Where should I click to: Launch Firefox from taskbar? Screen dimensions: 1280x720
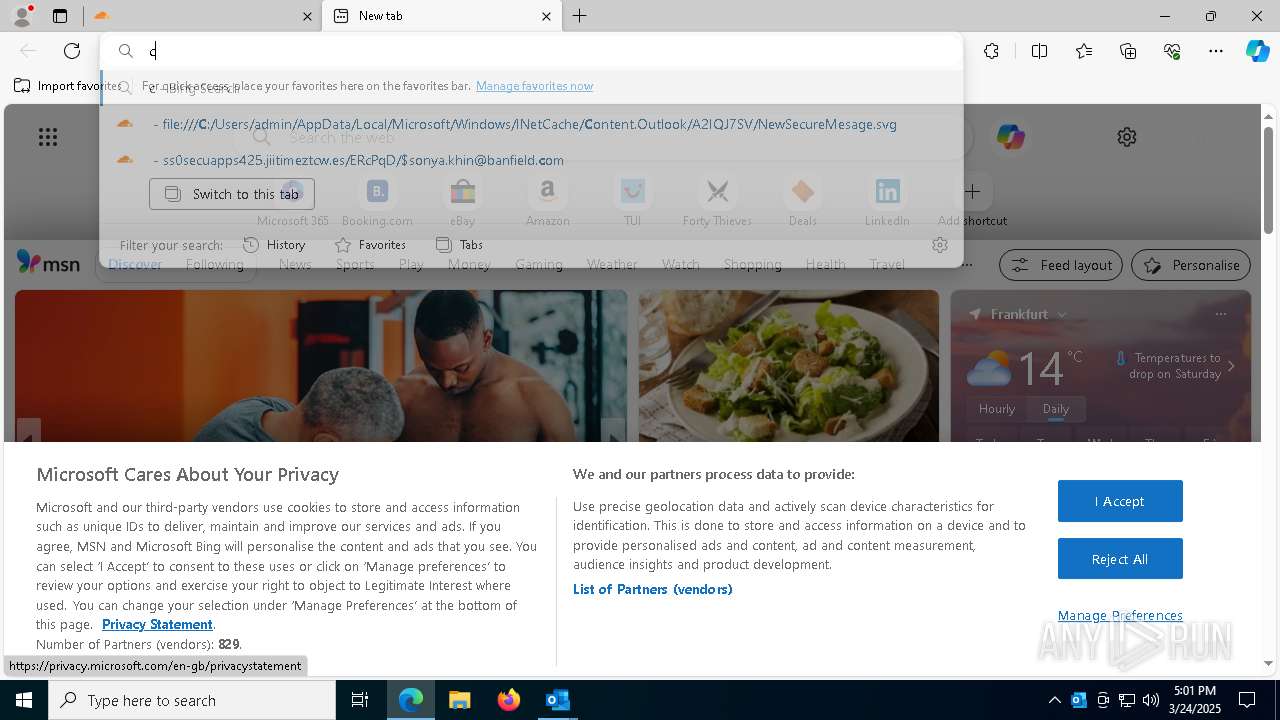tap(509, 700)
